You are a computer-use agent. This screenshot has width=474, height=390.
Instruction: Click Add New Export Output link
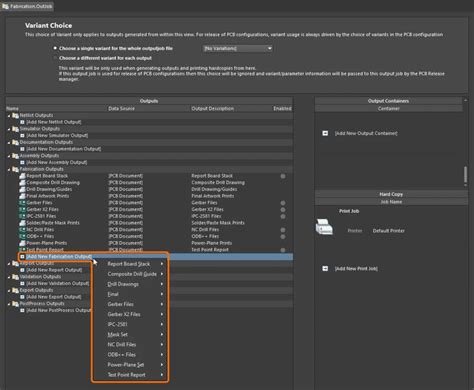[x=54, y=297]
